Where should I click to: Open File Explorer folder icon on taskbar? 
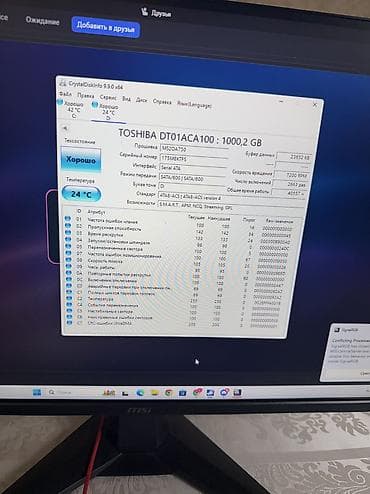coord(154,393)
